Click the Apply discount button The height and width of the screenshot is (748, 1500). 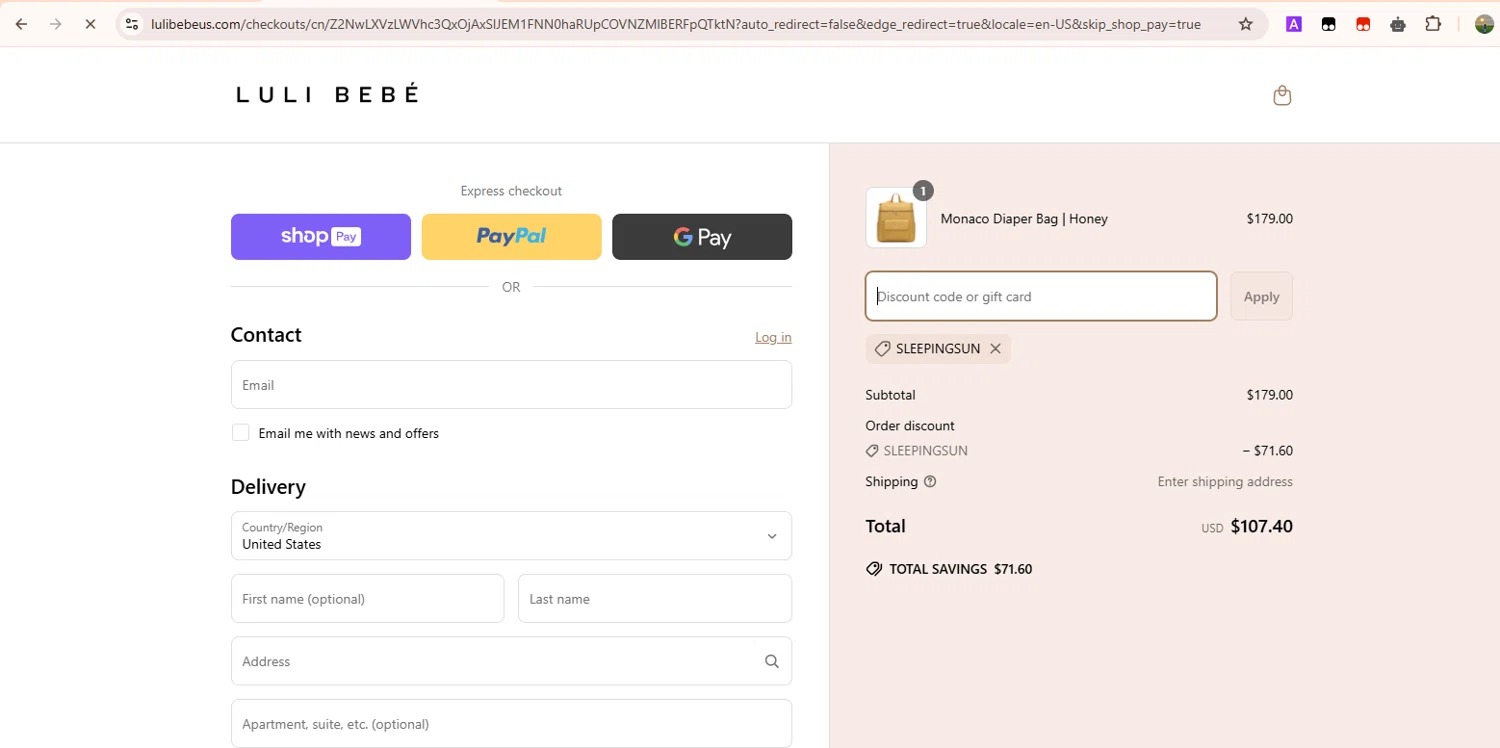click(1261, 296)
